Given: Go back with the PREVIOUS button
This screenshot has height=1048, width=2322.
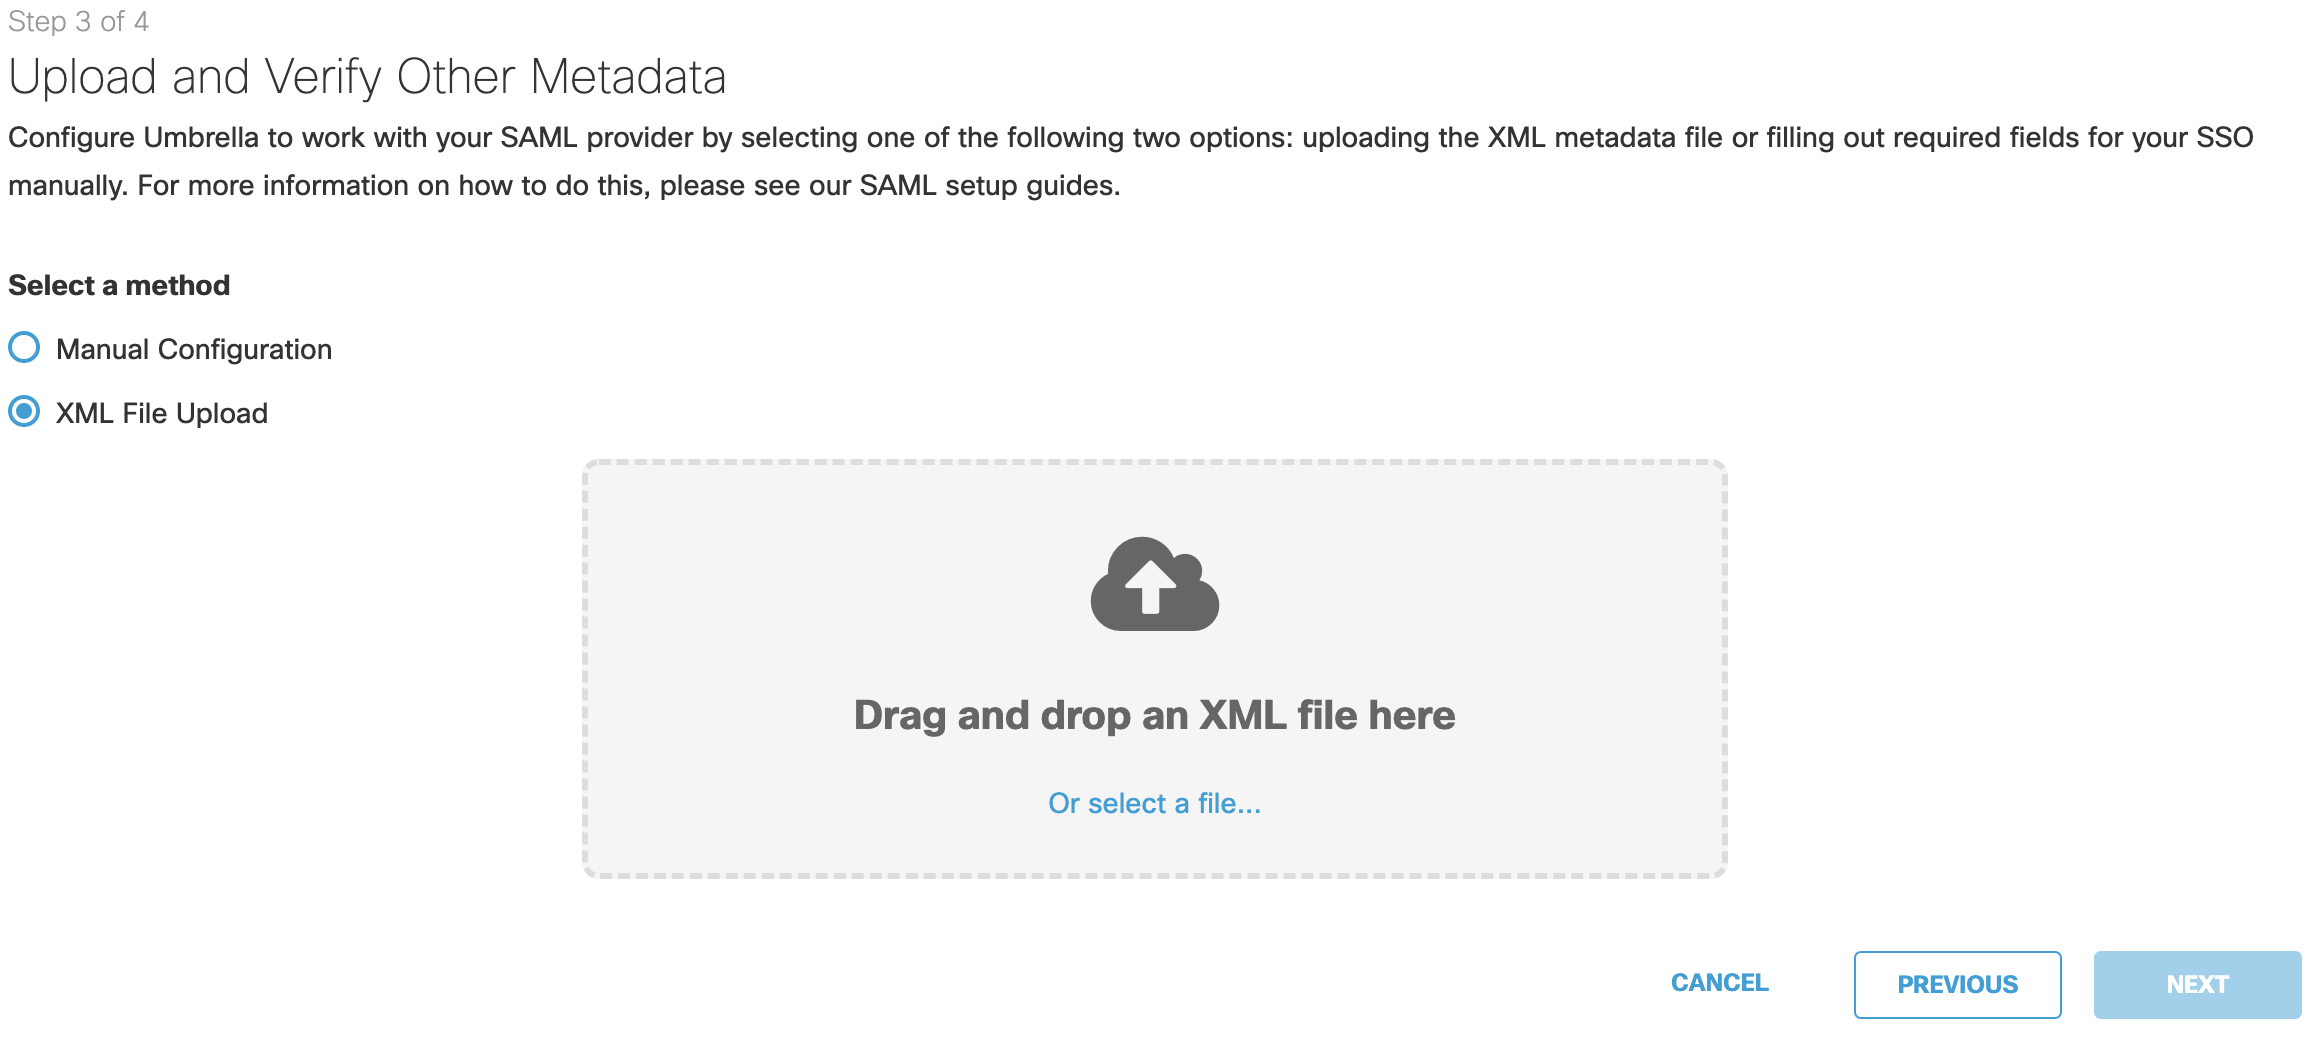Looking at the screenshot, I should pos(1957,984).
